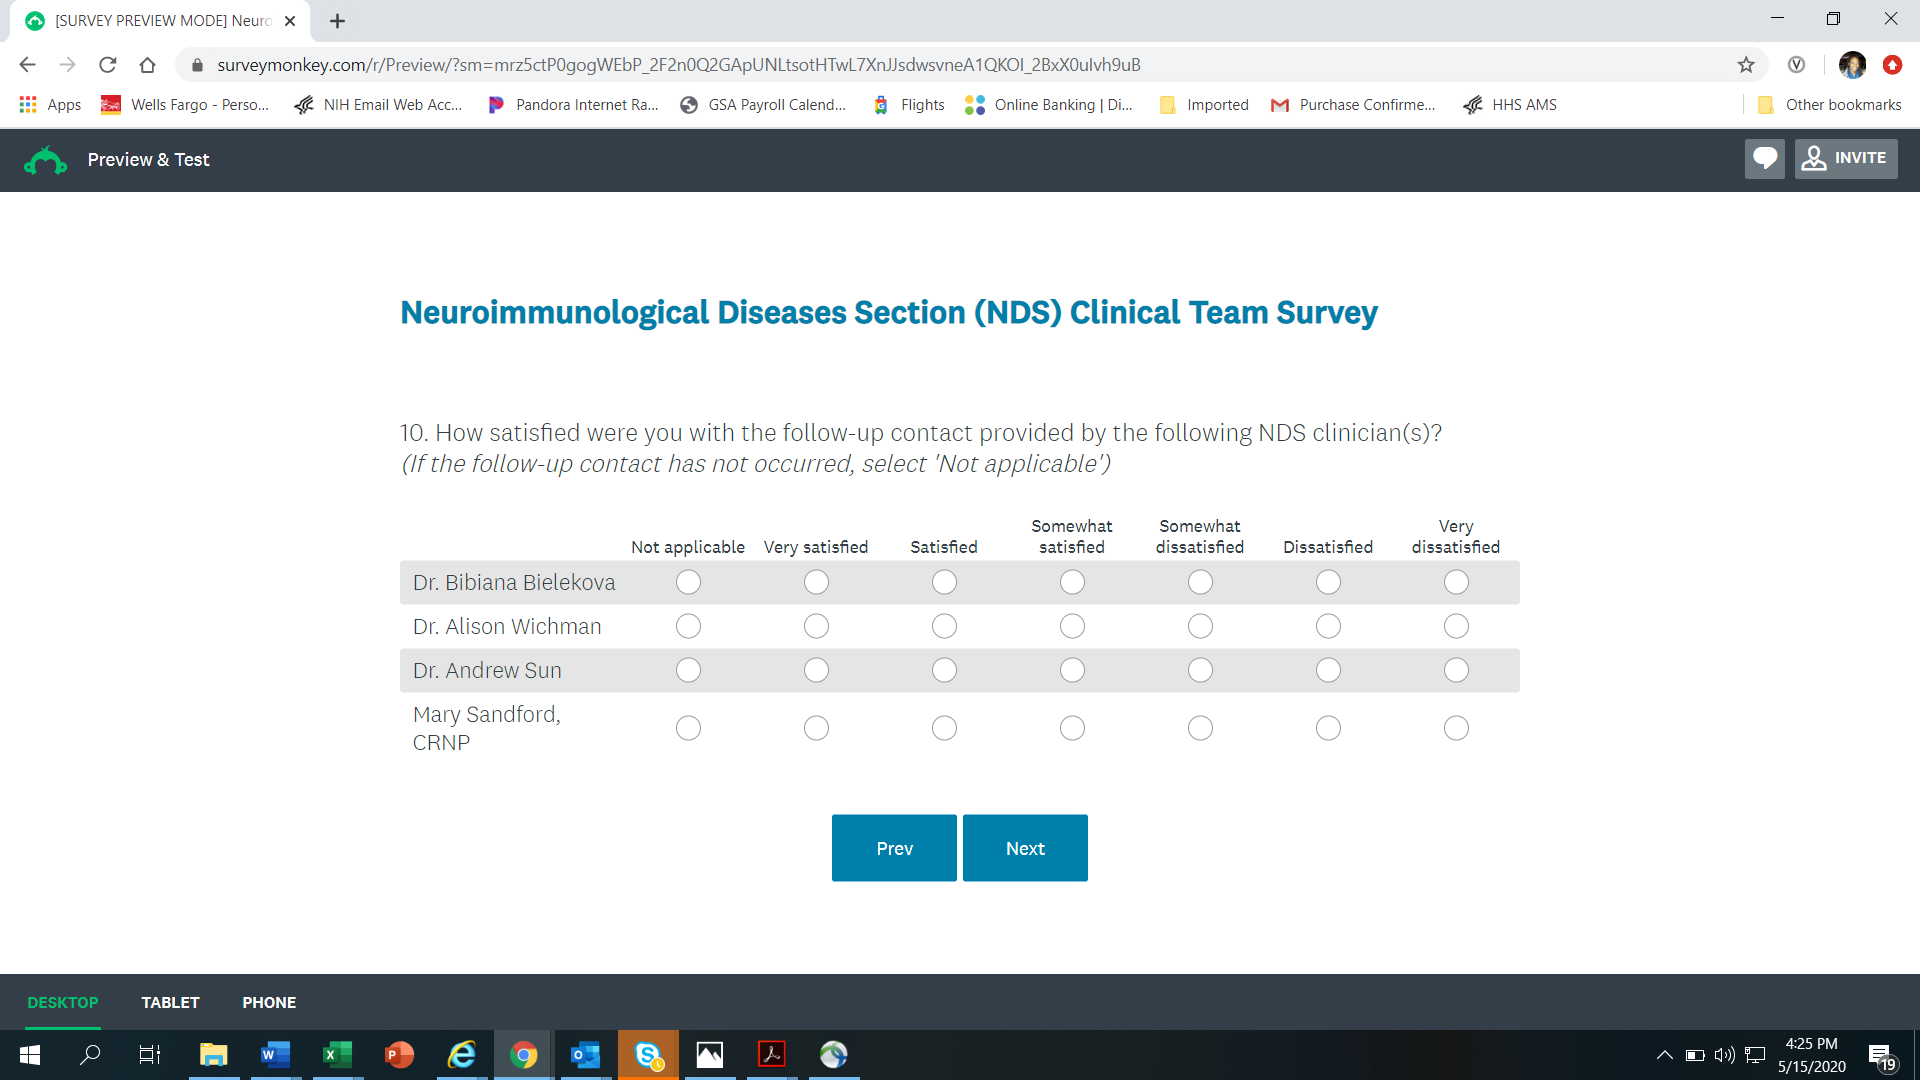Select Not applicable for Dr. Alison Wichman
This screenshot has width=1920, height=1080.
[688, 626]
